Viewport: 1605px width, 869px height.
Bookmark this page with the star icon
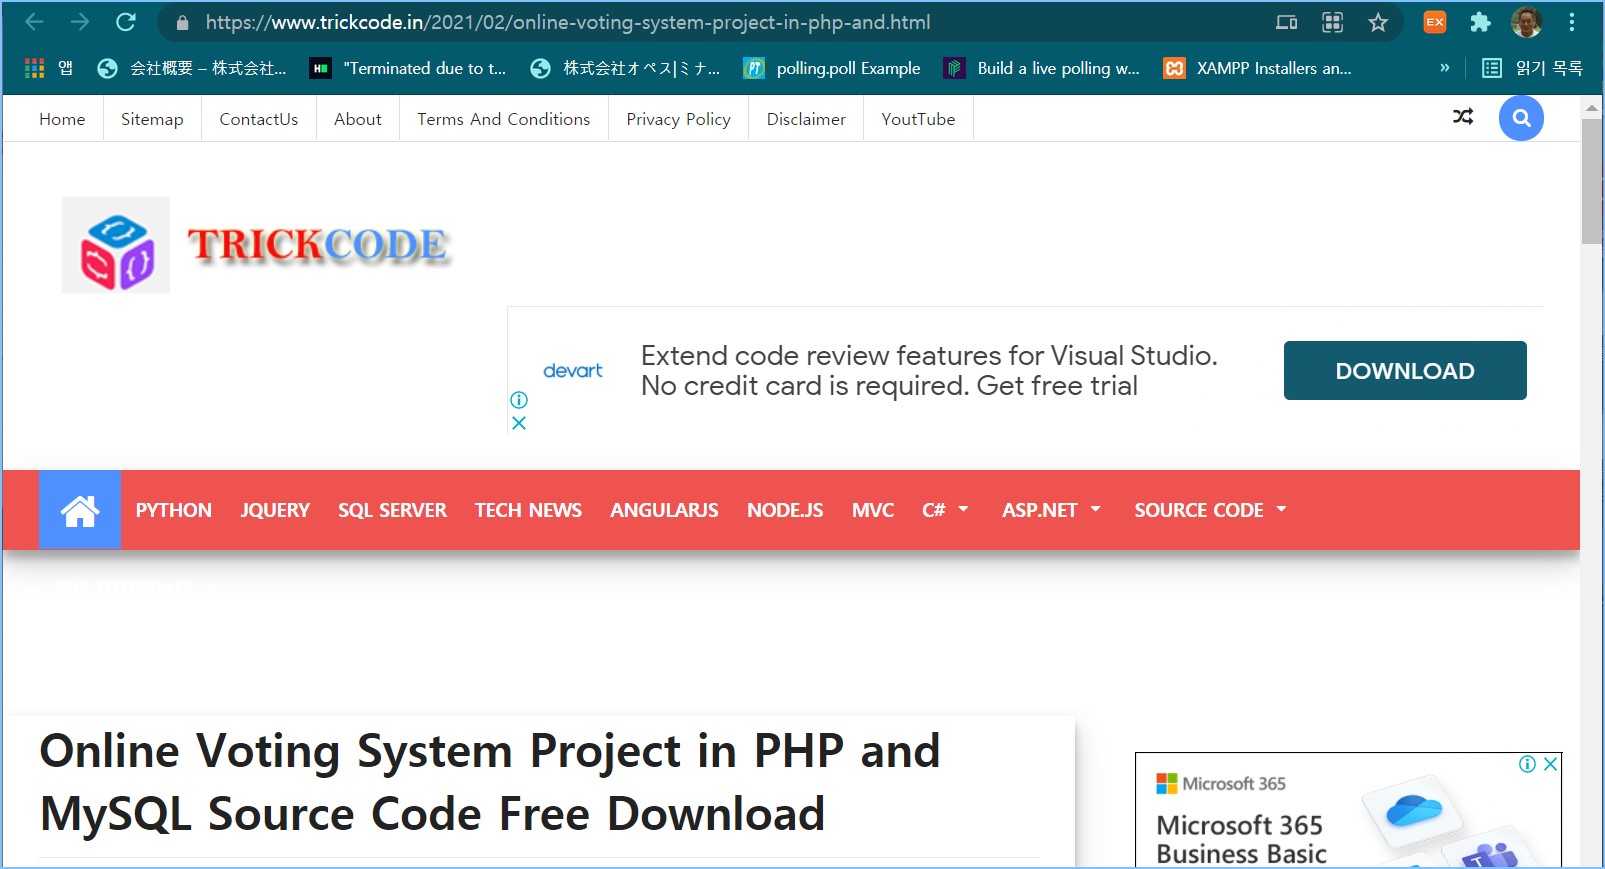[x=1378, y=22]
